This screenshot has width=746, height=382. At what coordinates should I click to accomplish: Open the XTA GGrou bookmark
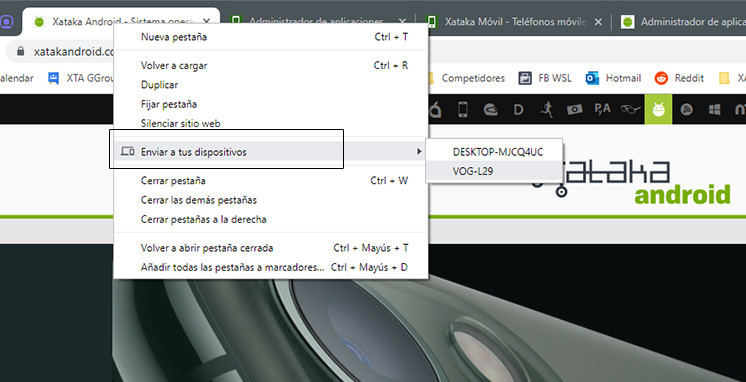80,78
